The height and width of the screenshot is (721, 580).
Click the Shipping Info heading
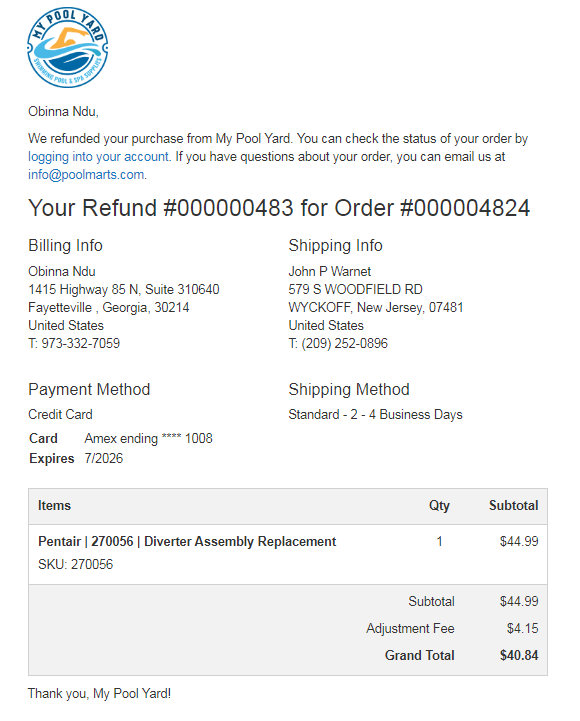tap(335, 246)
